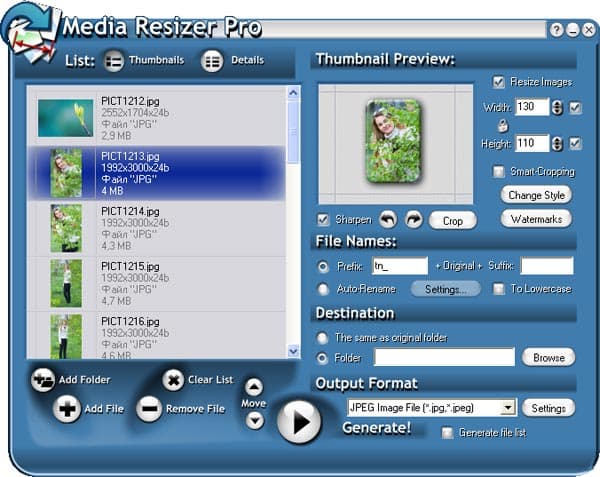Click the Suffix text field
Screen dimensions: 600x477
[547, 266]
